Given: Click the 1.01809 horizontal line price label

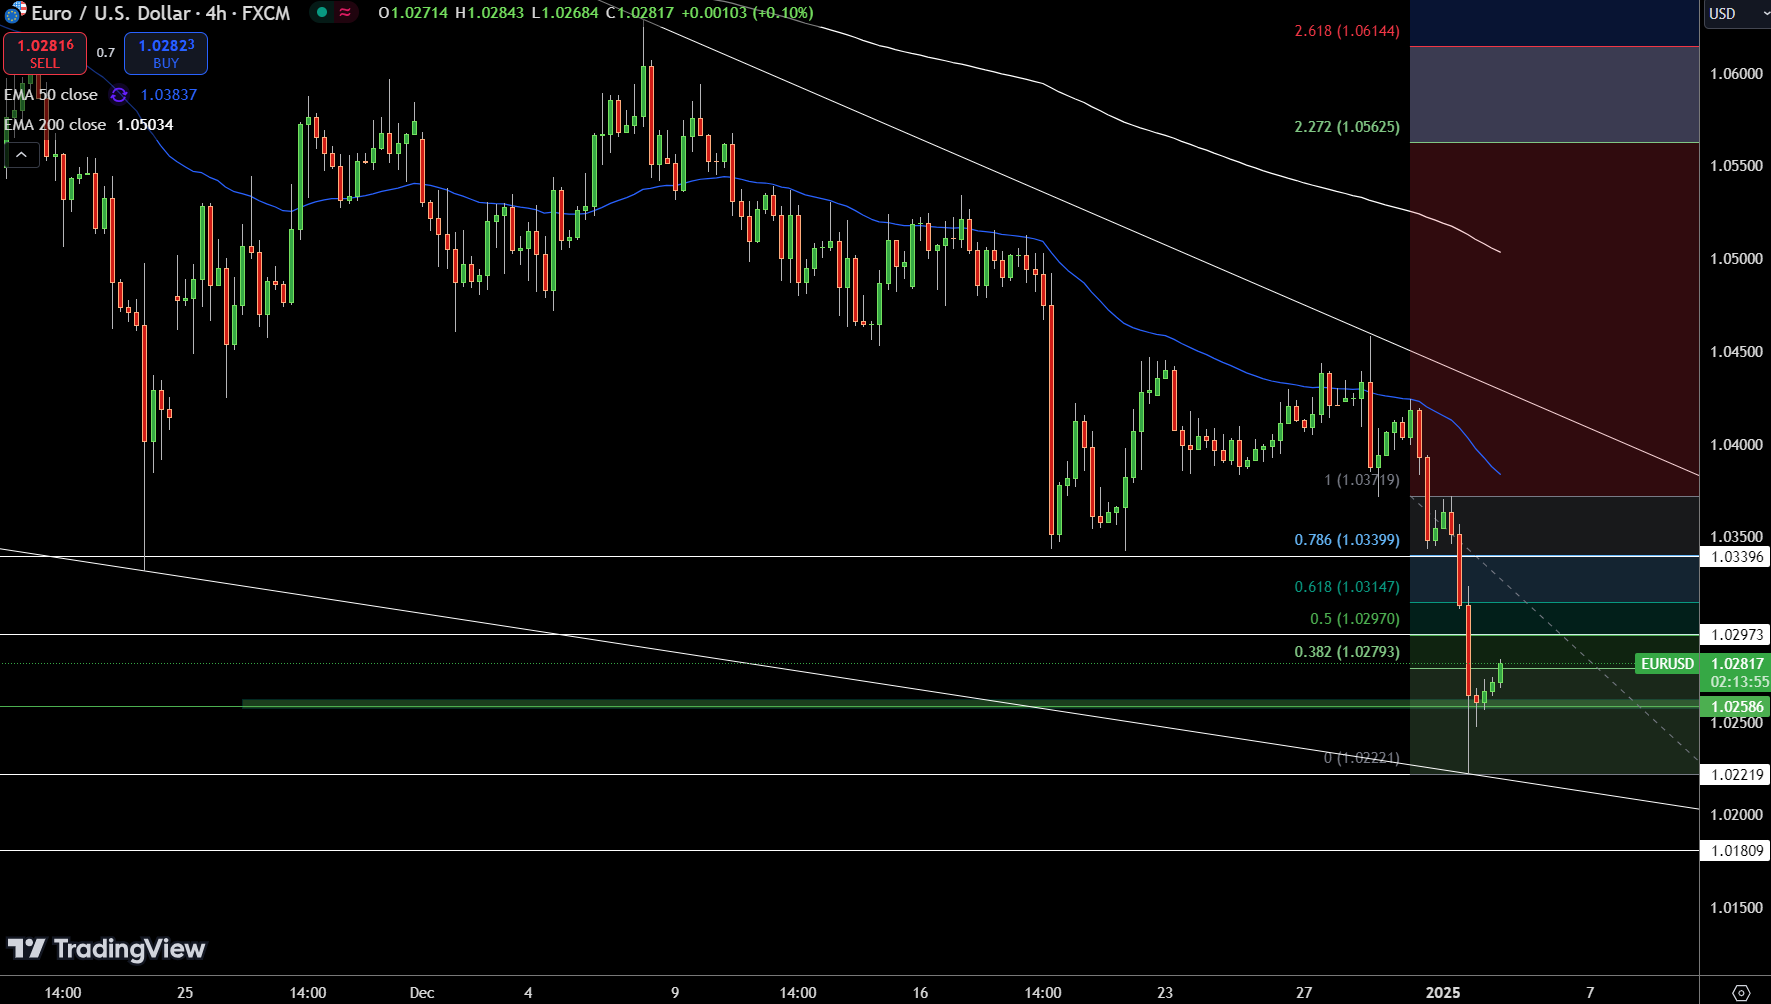Looking at the screenshot, I should [x=1736, y=851].
